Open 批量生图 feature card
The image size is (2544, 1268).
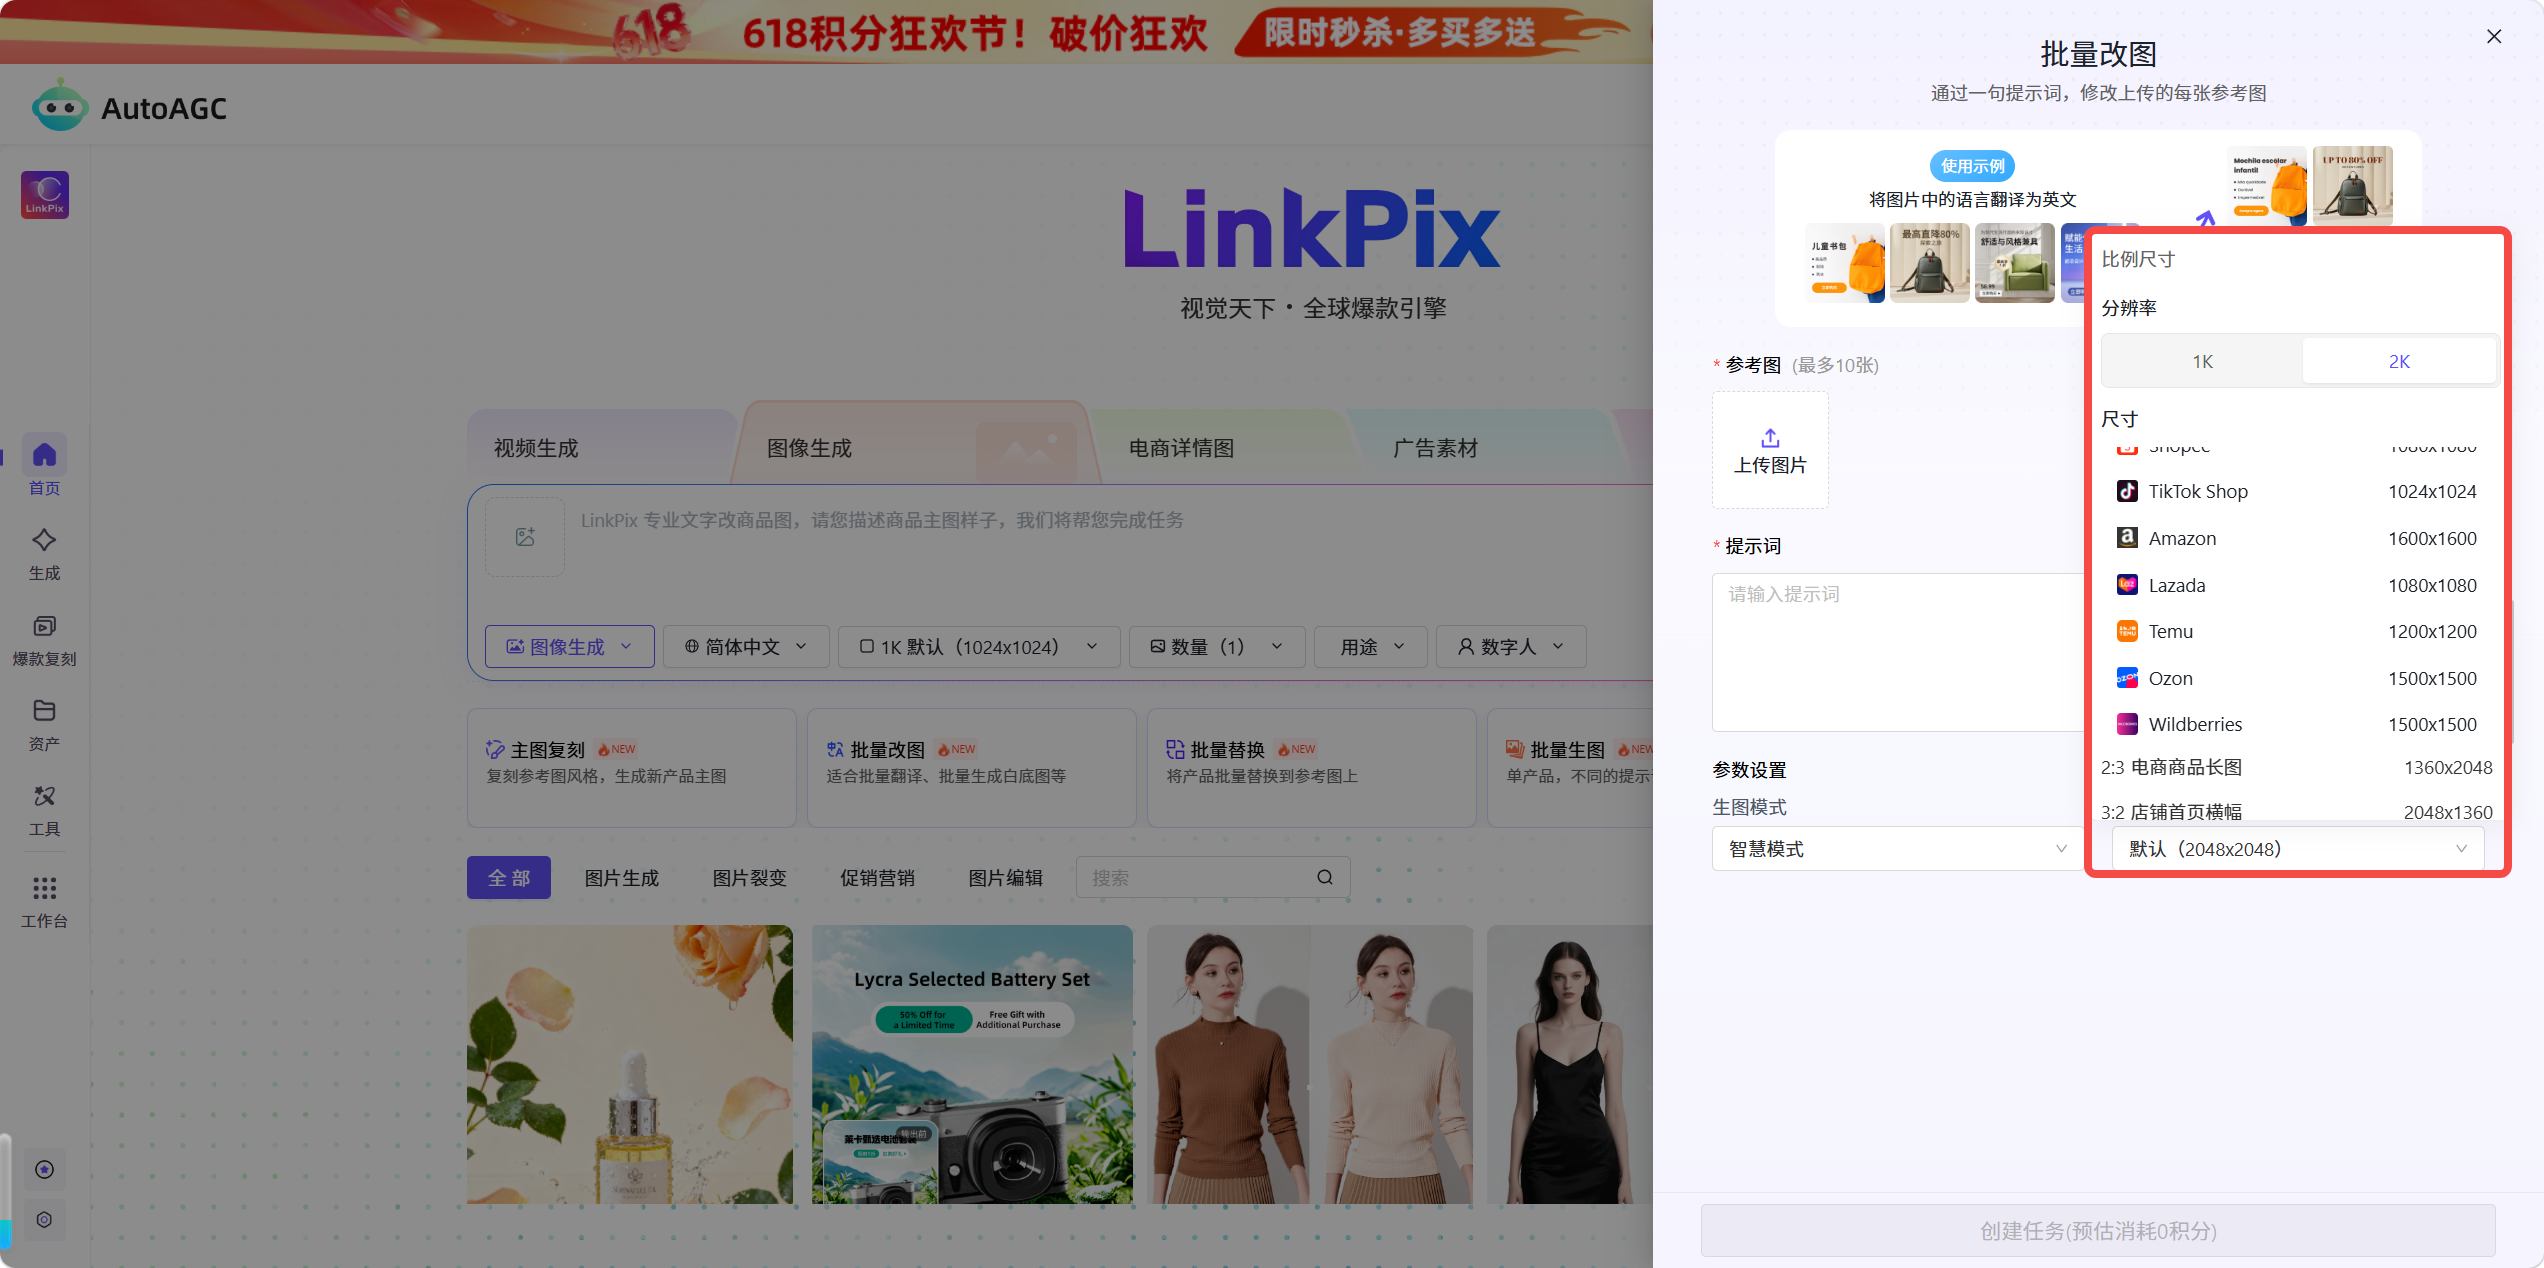(x=1571, y=768)
